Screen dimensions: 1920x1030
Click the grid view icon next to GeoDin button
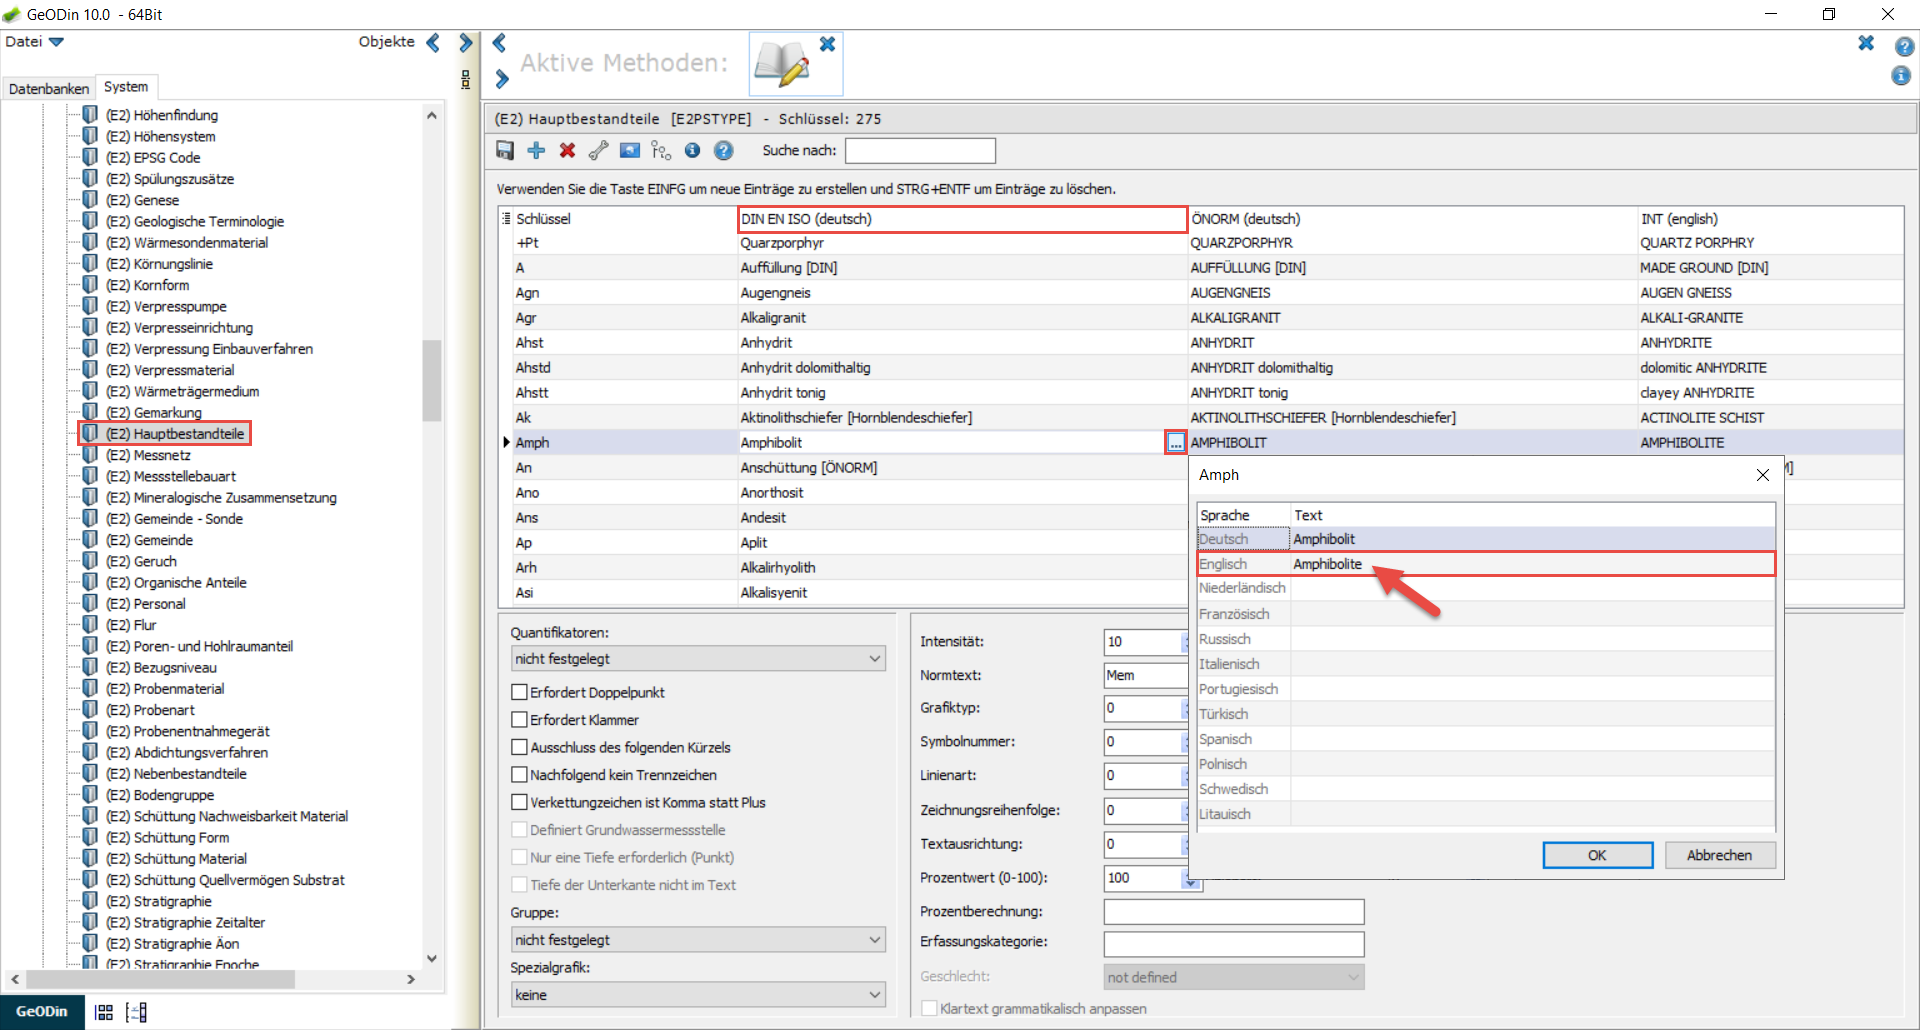(x=104, y=1012)
